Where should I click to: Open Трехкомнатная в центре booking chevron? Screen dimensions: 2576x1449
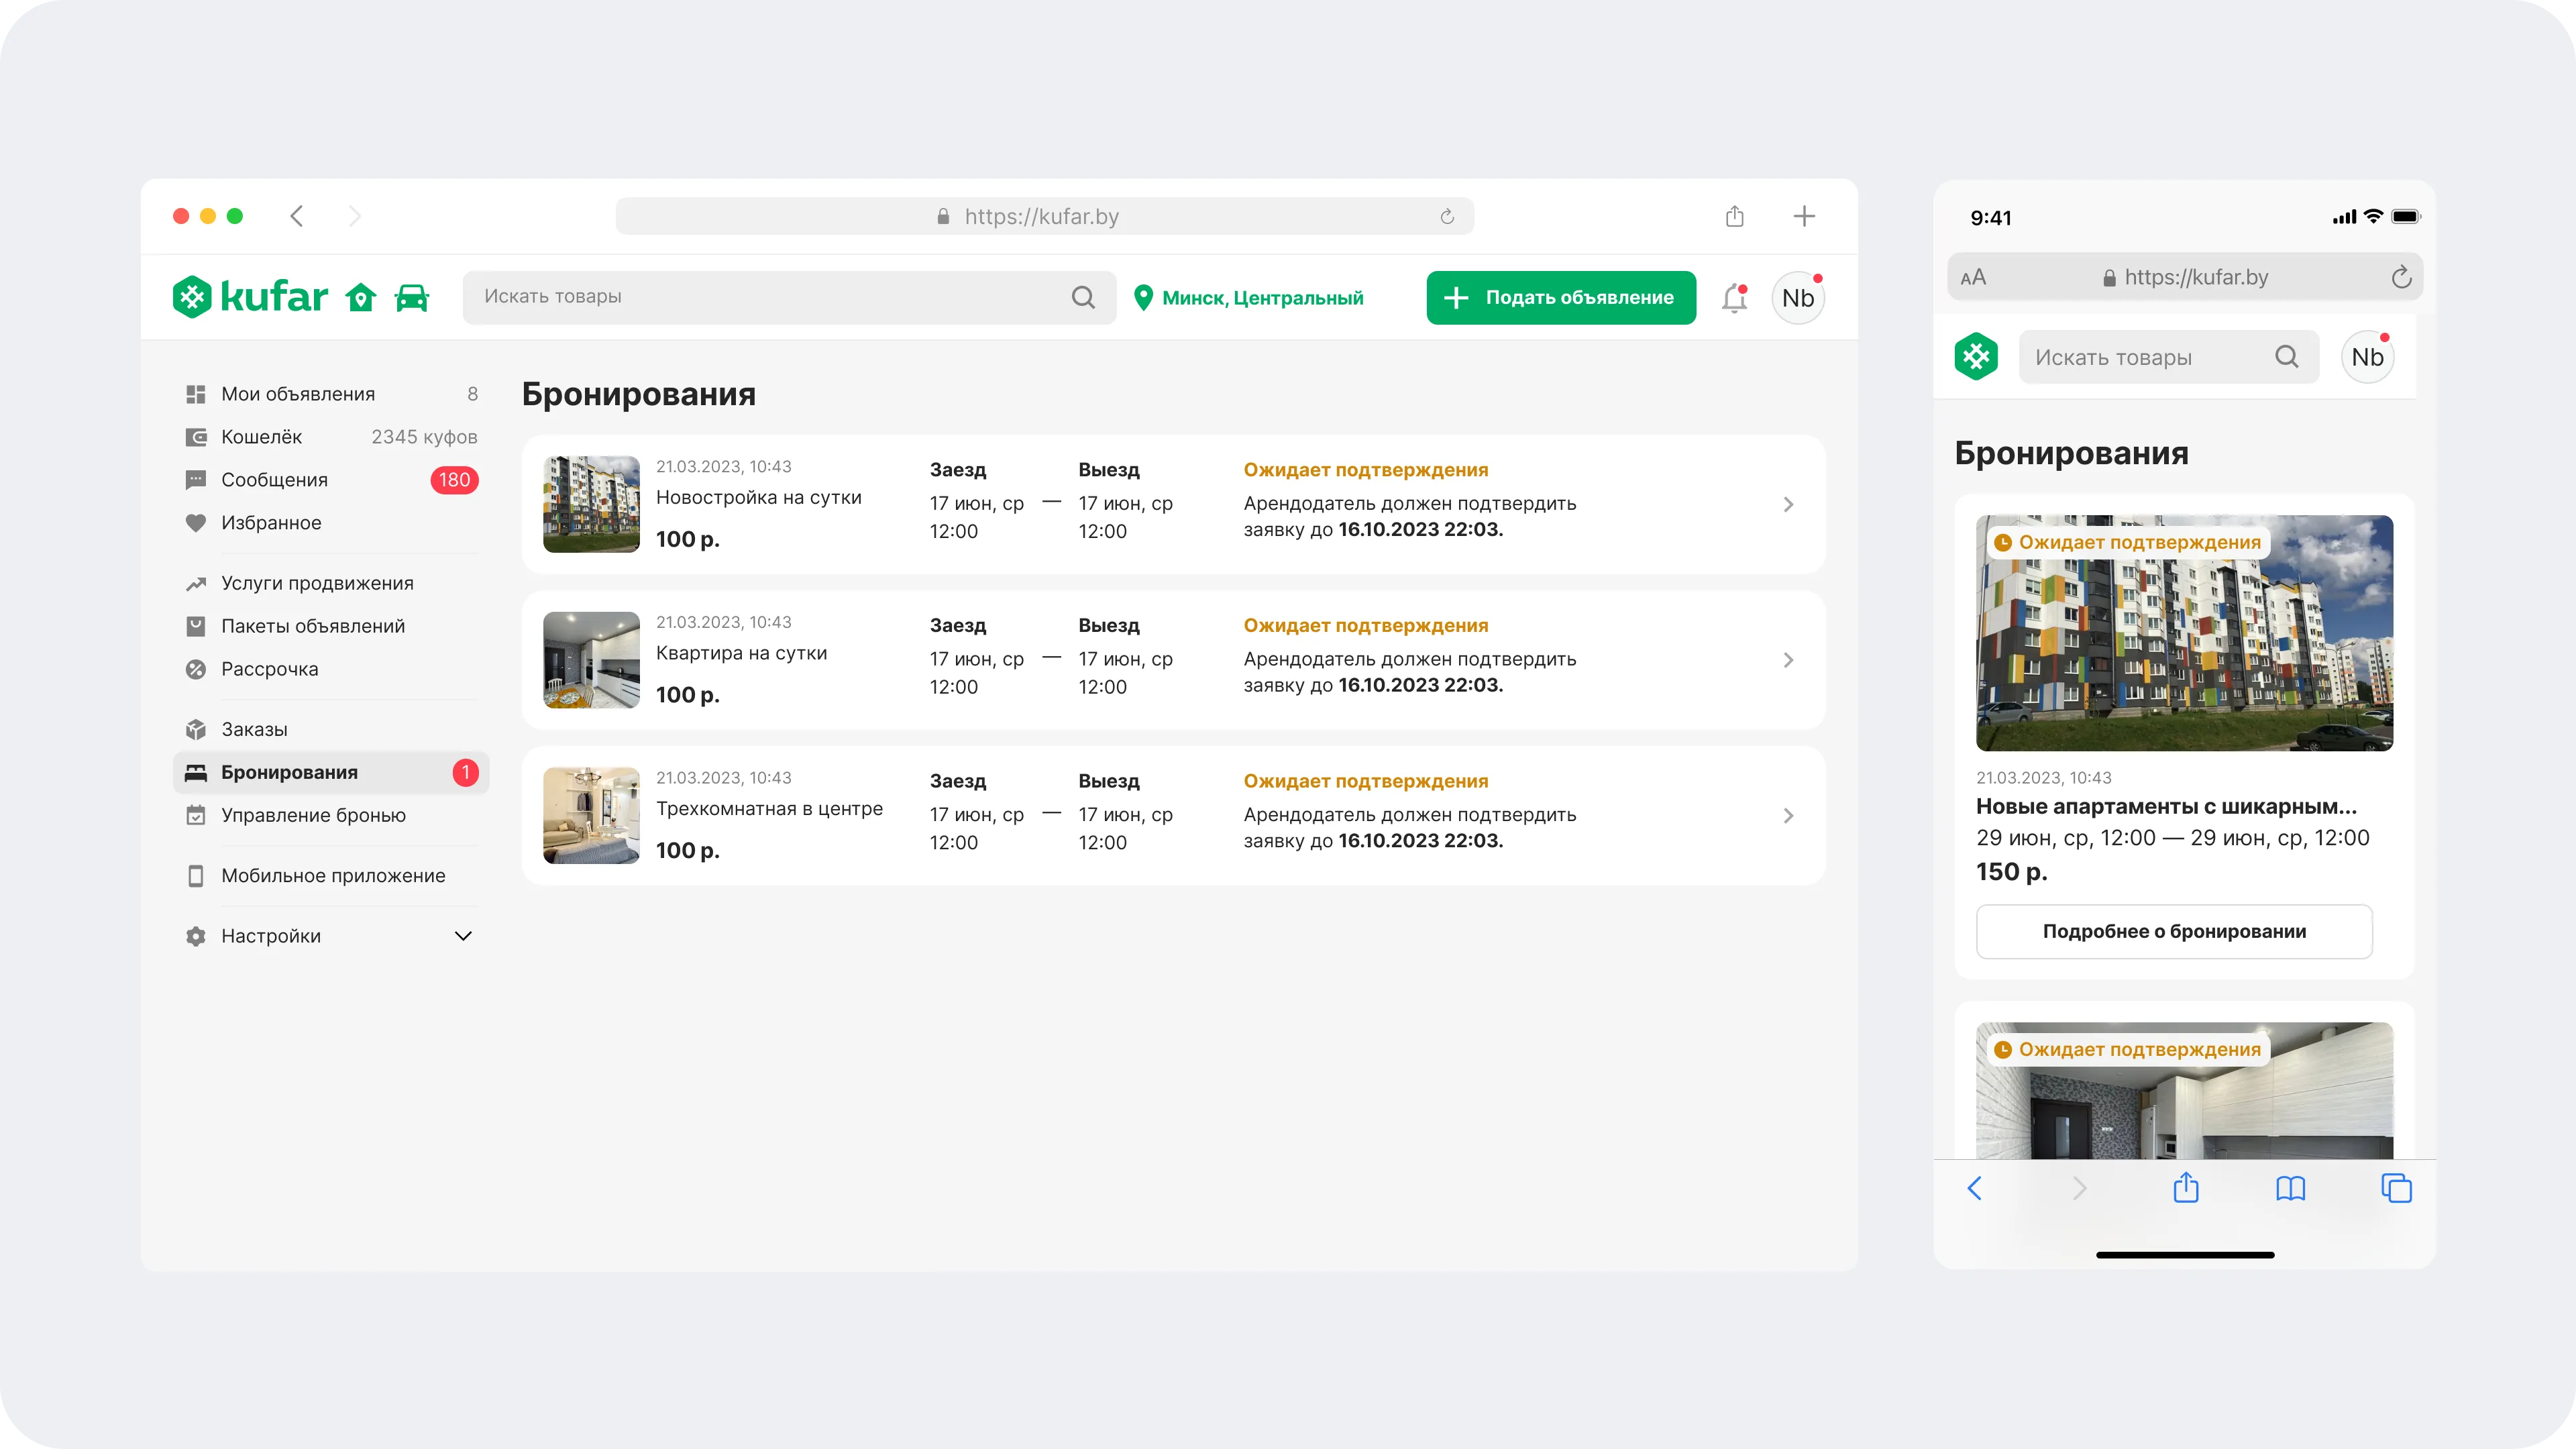[x=1788, y=816]
